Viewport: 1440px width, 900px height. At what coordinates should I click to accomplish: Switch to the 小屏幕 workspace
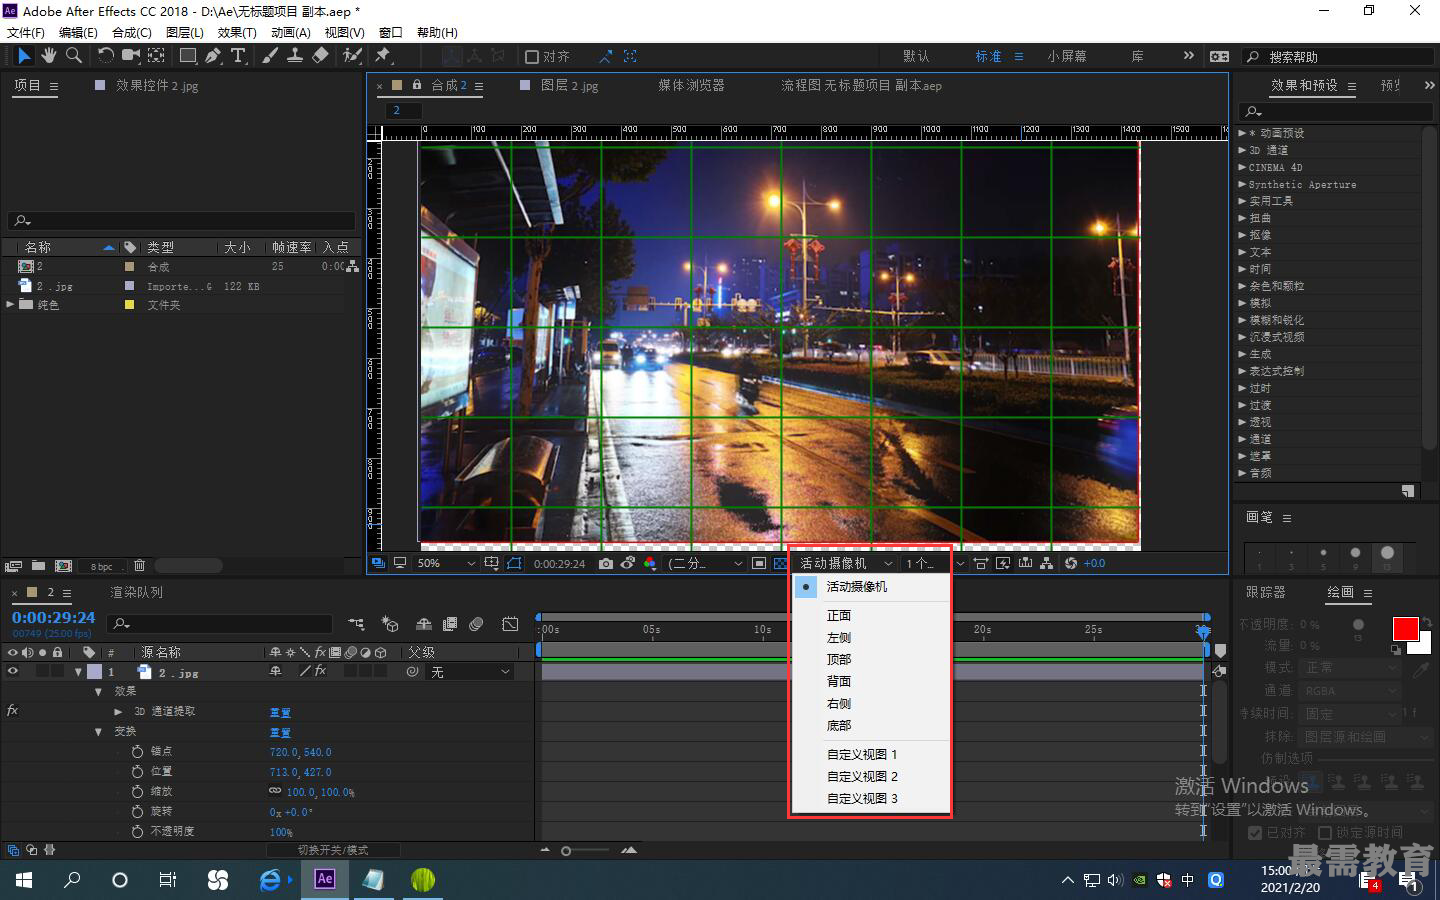(x=1067, y=57)
